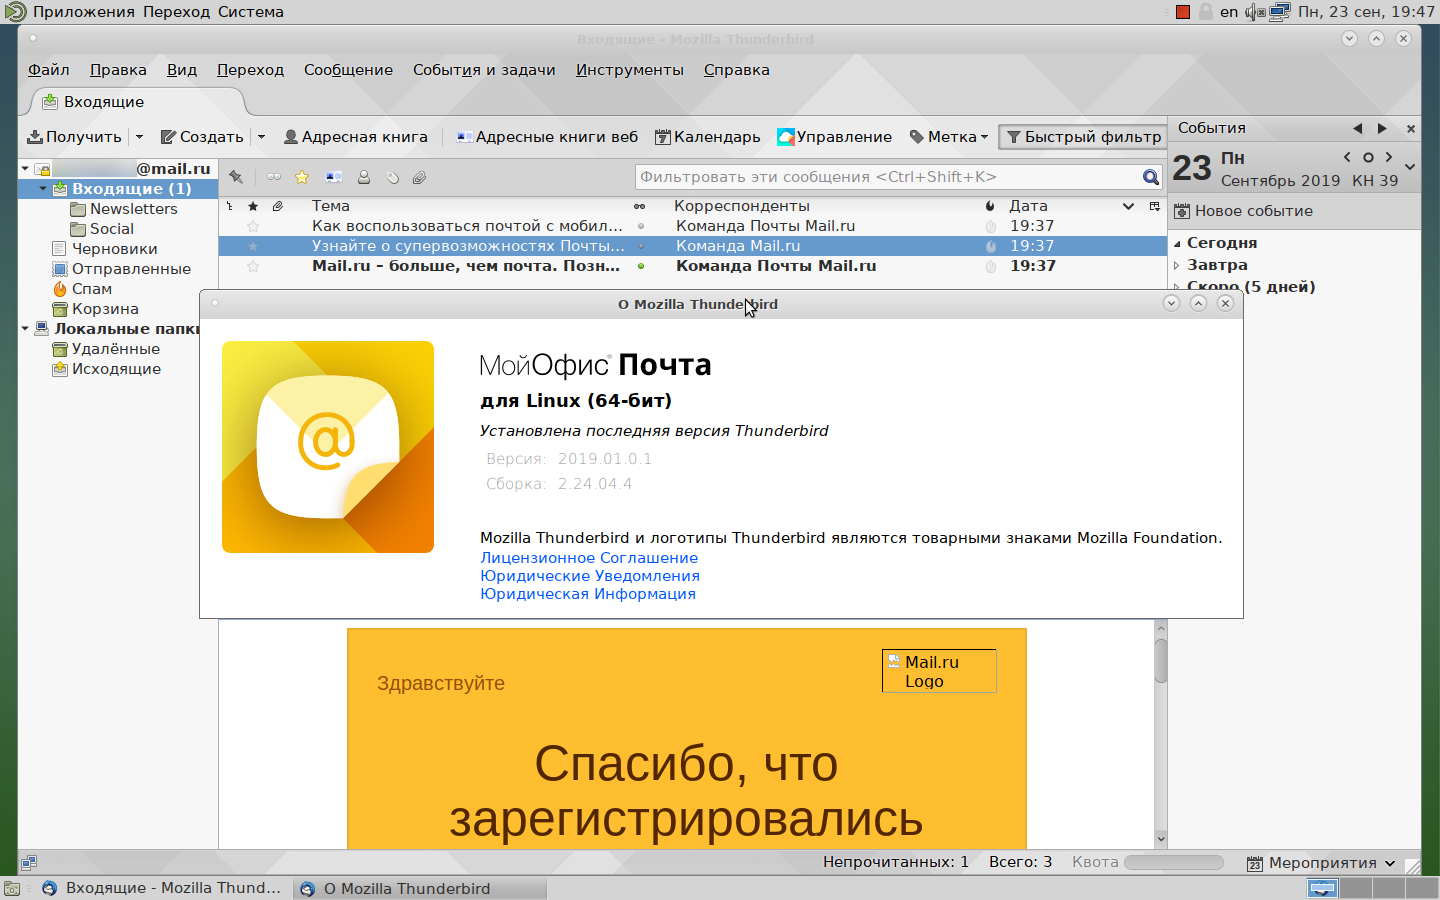Sort messages by the attachment column

click(278, 206)
